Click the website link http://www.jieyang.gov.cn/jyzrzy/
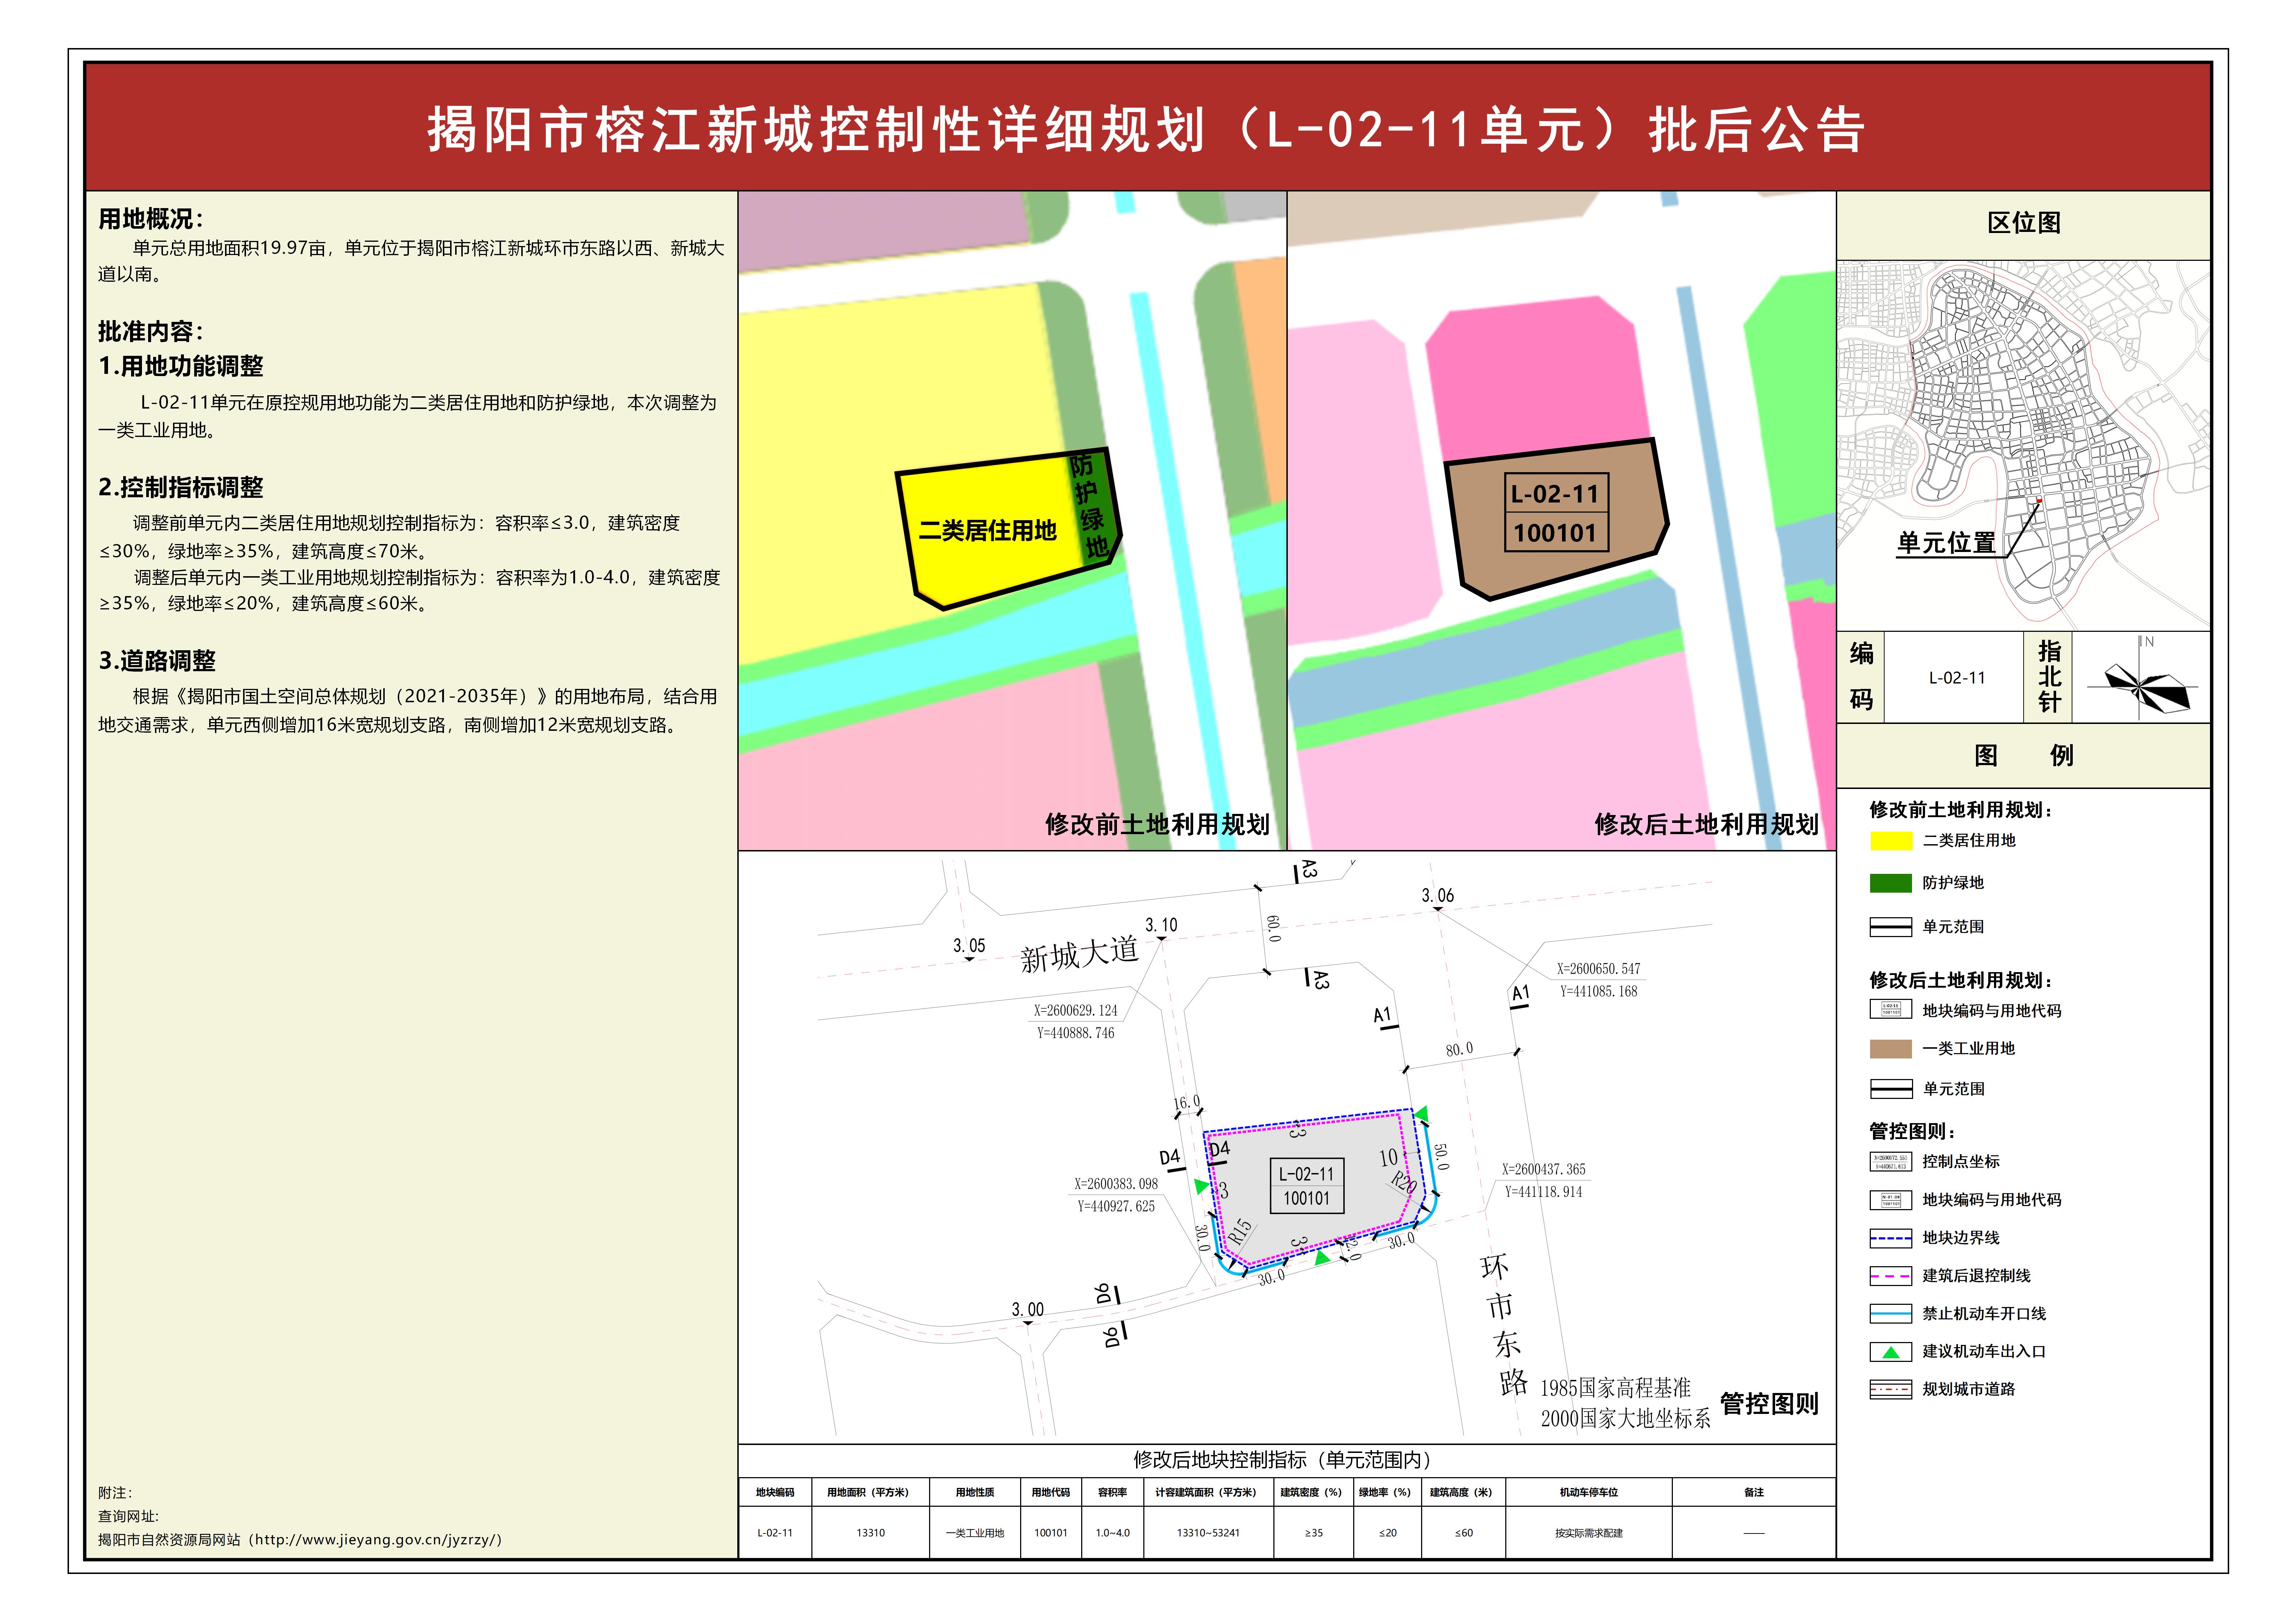 tap(378, 1540)
